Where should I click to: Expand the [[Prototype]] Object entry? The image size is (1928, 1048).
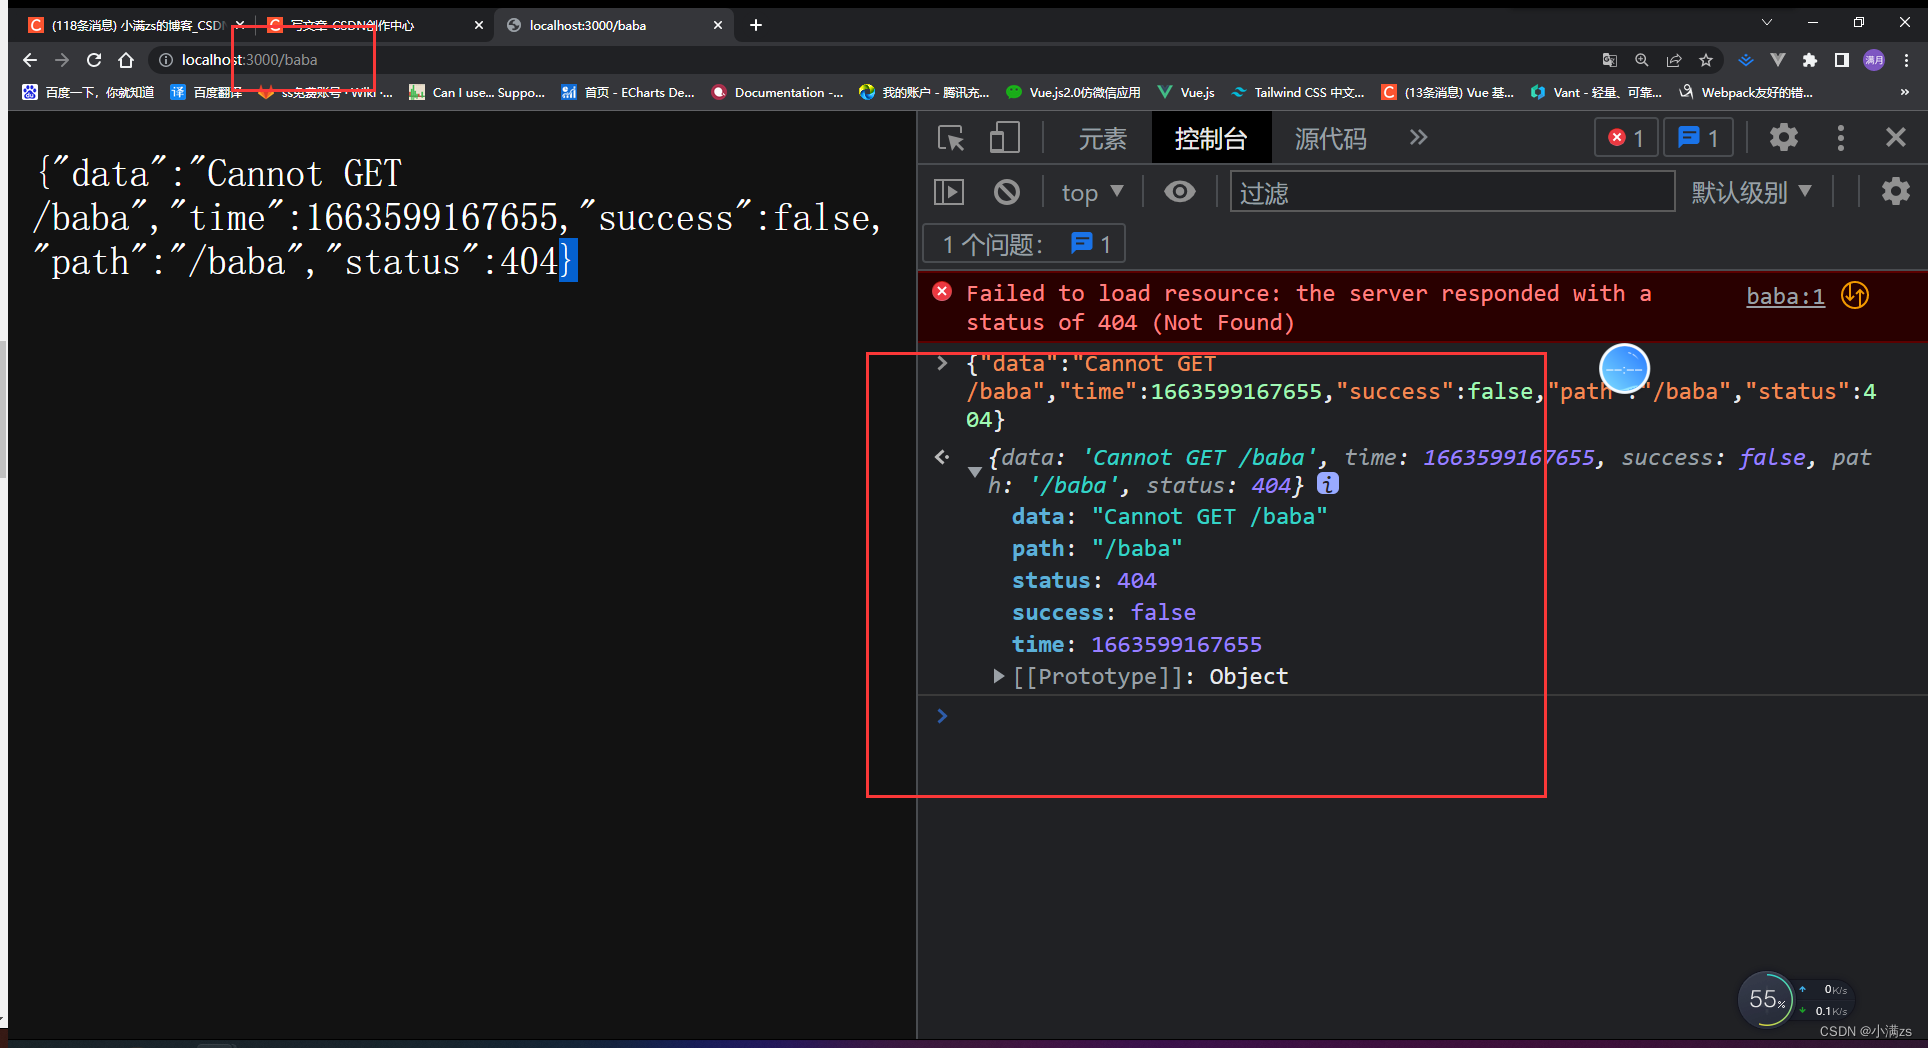[x=998, y=676]
